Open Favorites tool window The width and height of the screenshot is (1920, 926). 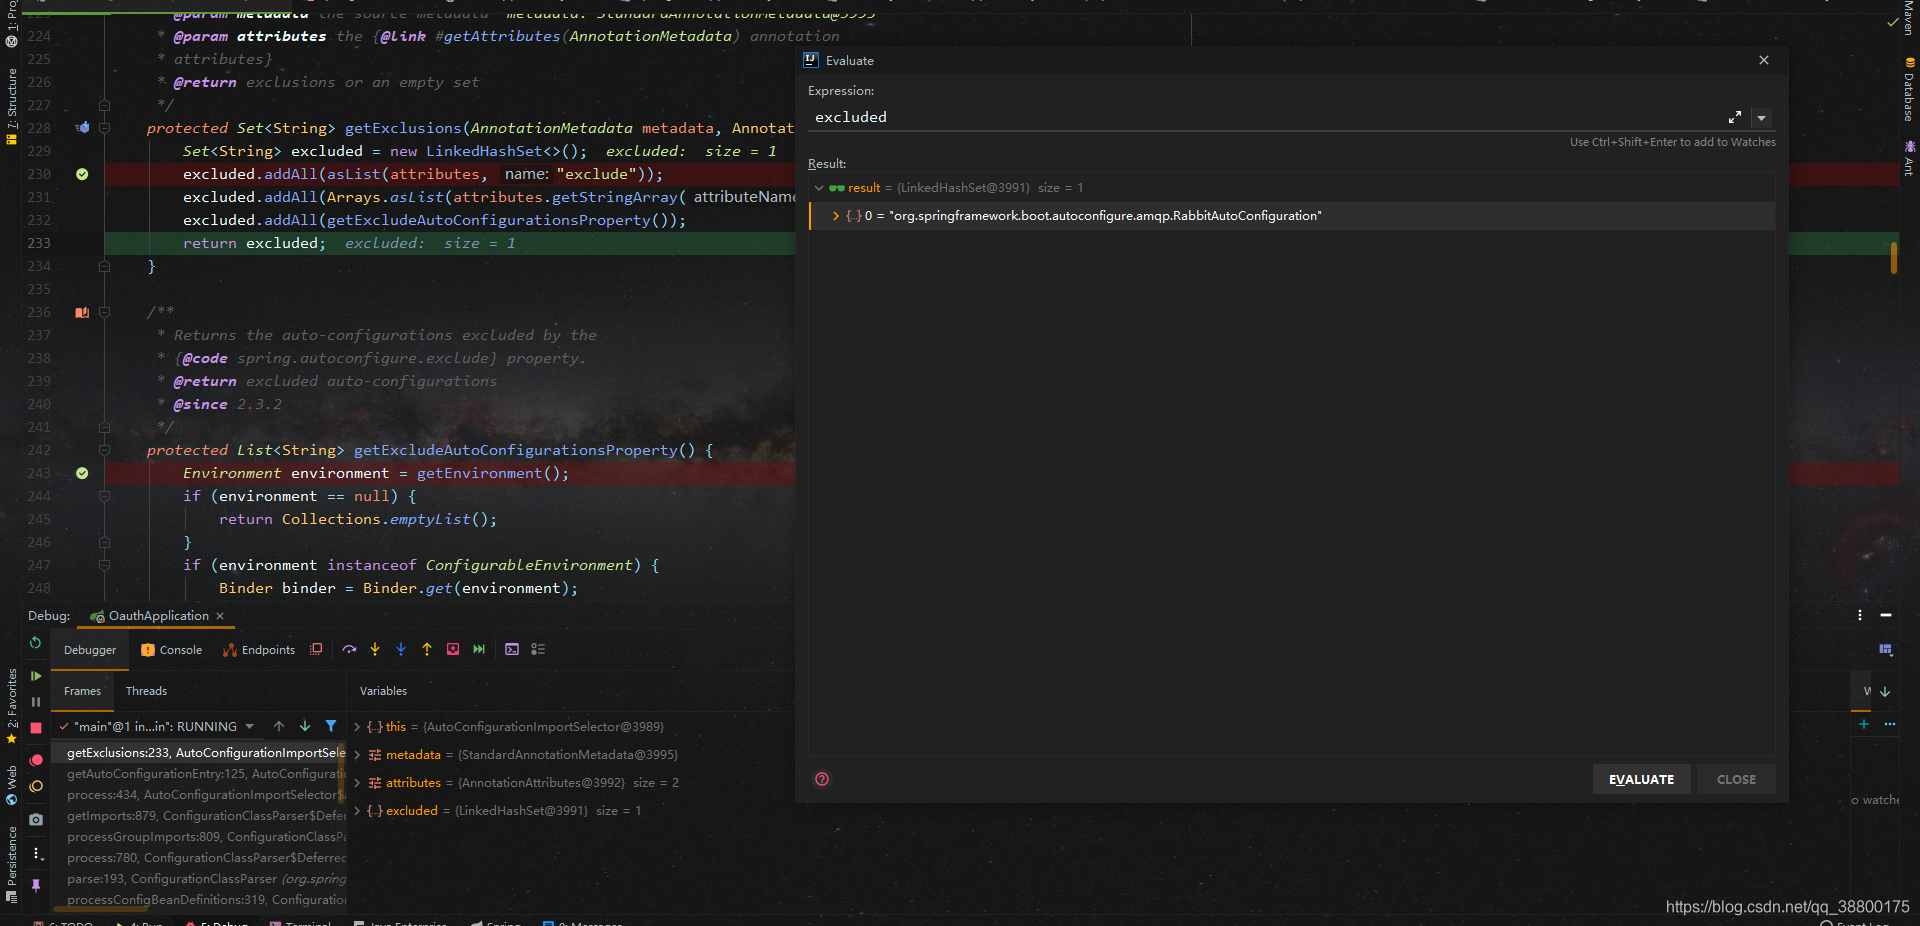click(x=11, y=706)
